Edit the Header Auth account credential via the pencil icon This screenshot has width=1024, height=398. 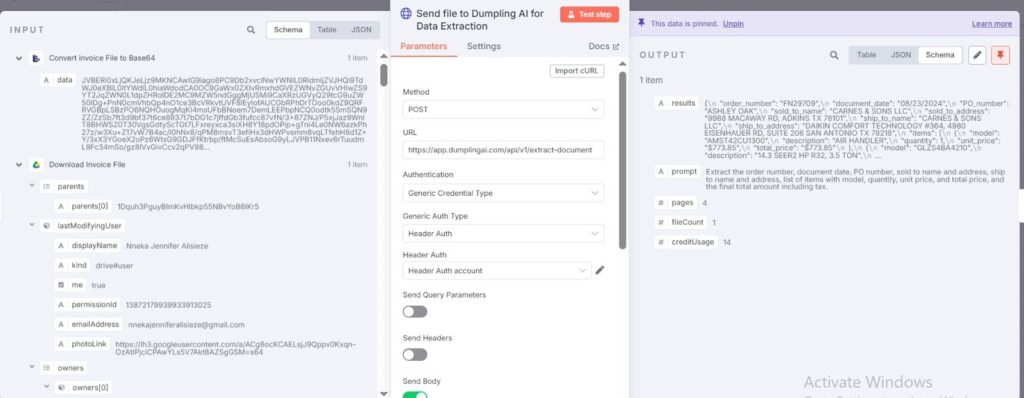click(x=600, y=270)
